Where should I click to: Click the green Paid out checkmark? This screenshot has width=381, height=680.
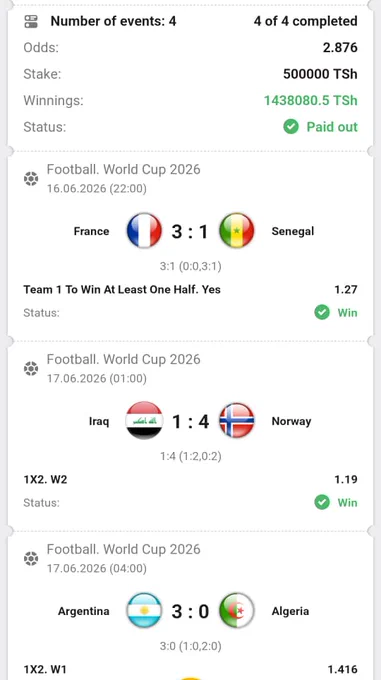pyautogui.click(x=291, y=127)
